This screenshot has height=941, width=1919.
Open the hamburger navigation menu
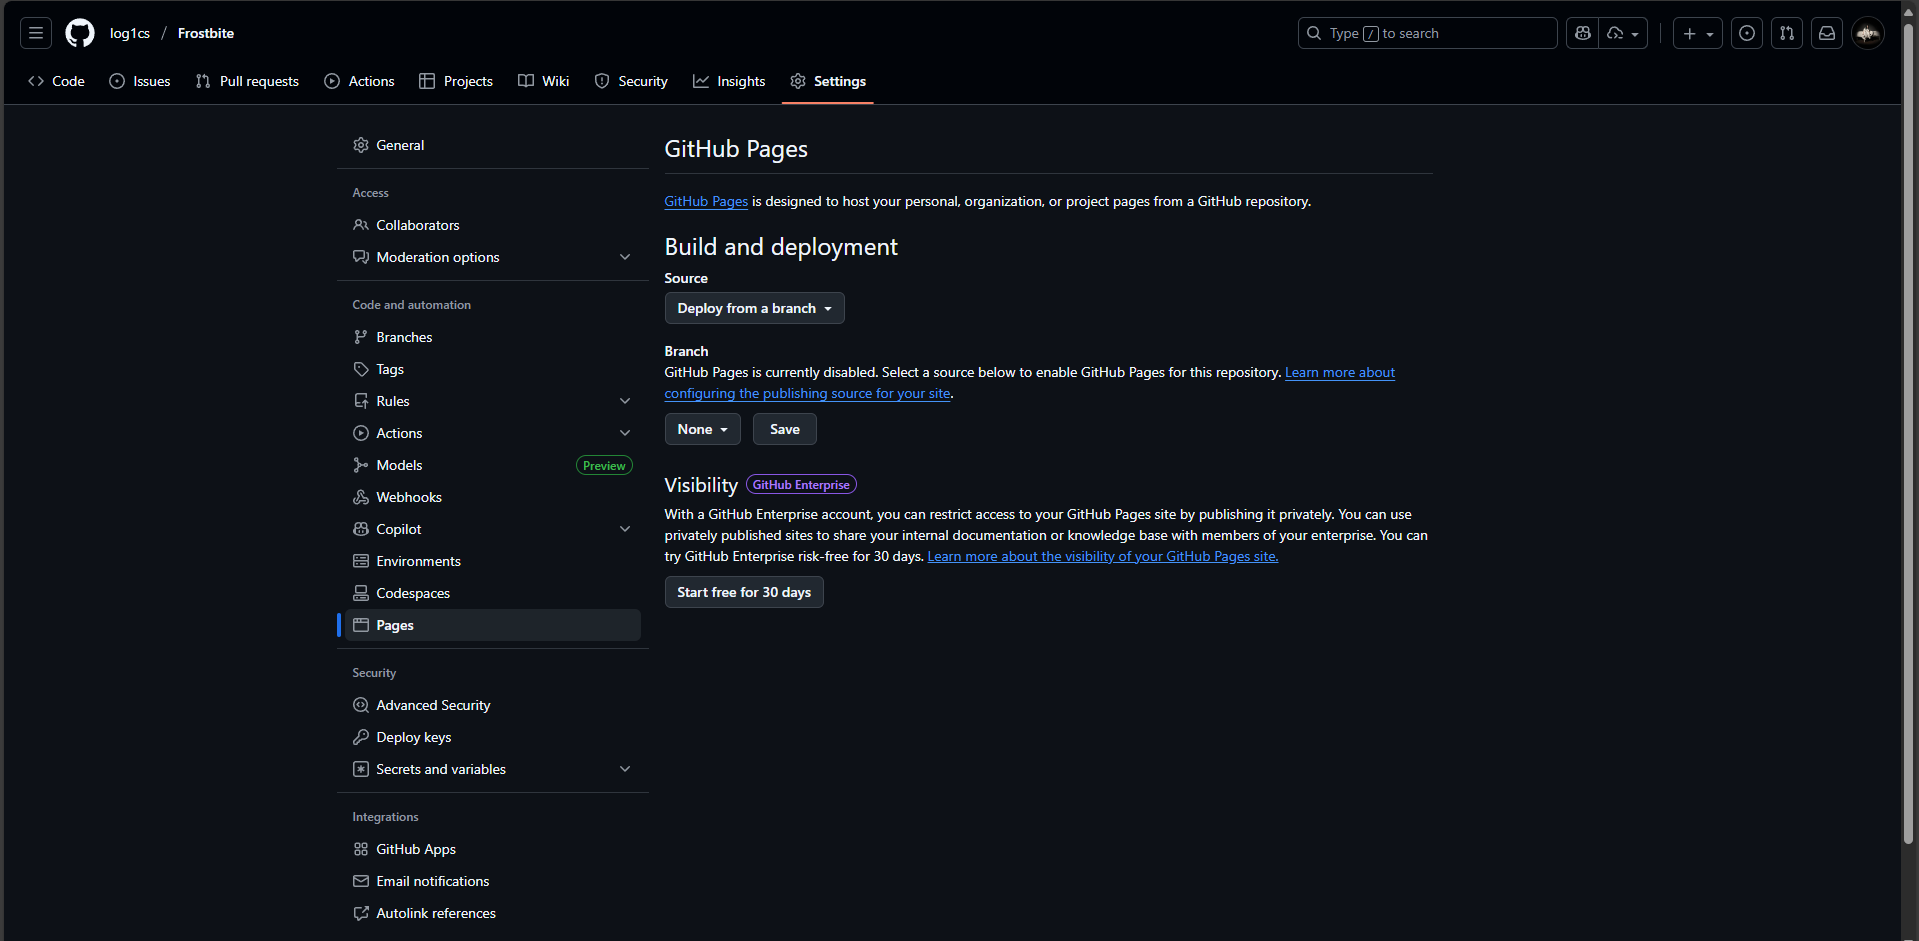pos(36,33)
